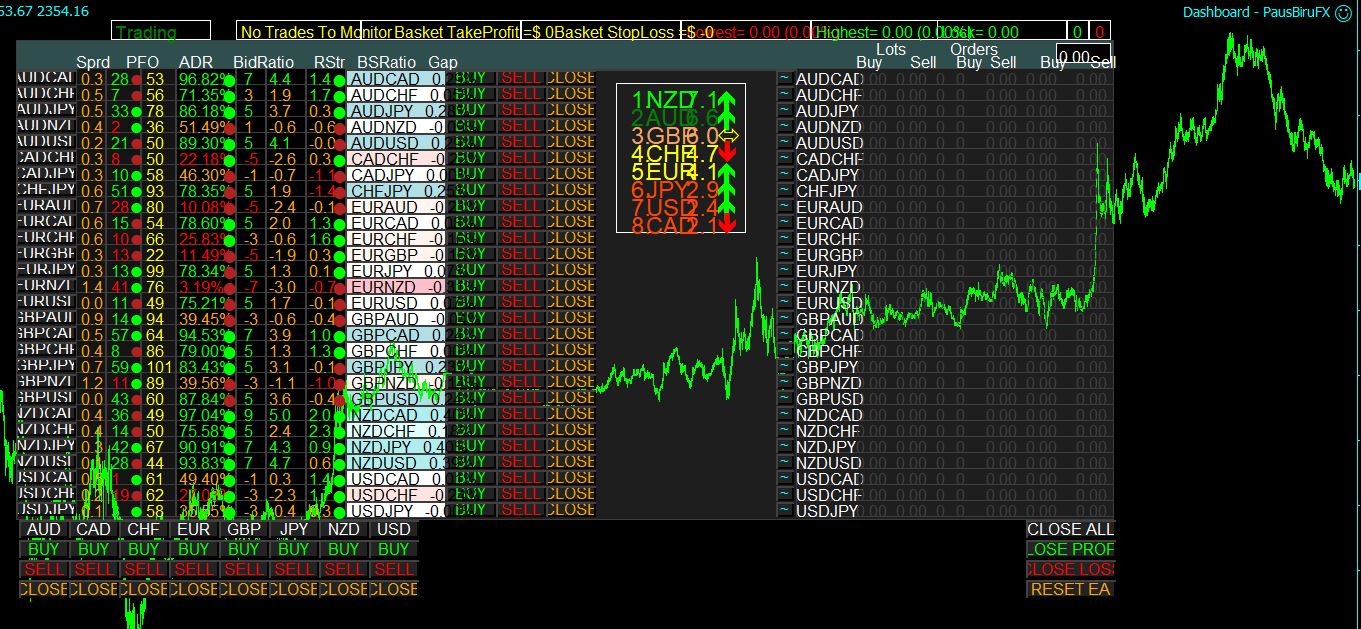Click the tilde chart button beside USDJPY
1361x629 pixels.
[x=784, y=510]
